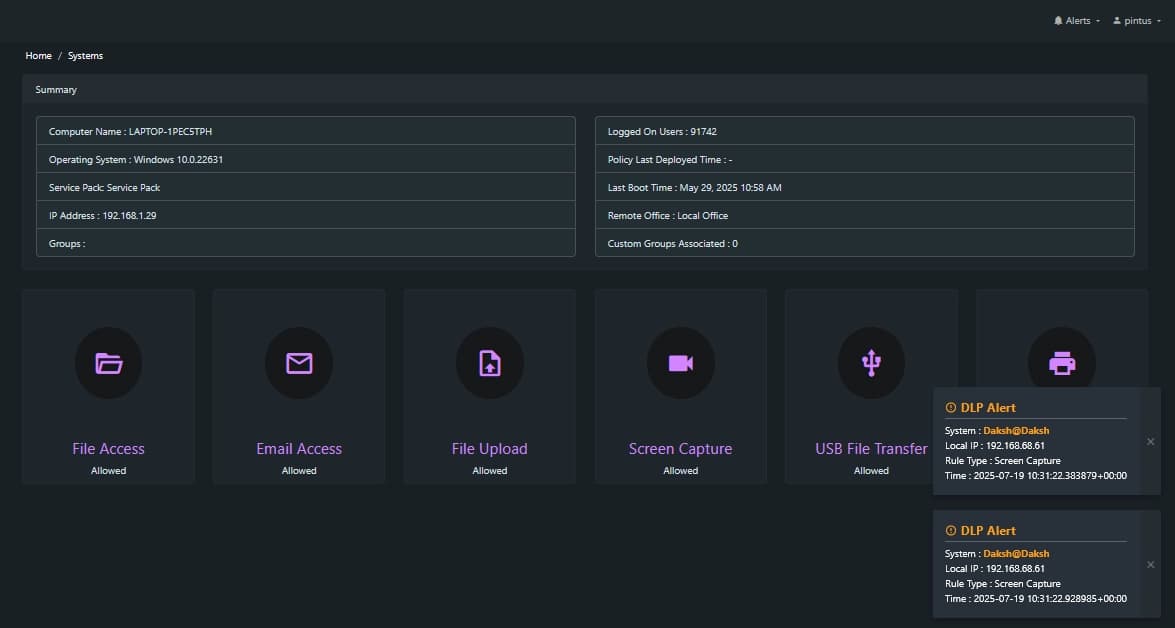The width and height of the screenshot is (1175, 628).
Task: Click the Screen Capture camera icon
Action: (x=680, y=363)
